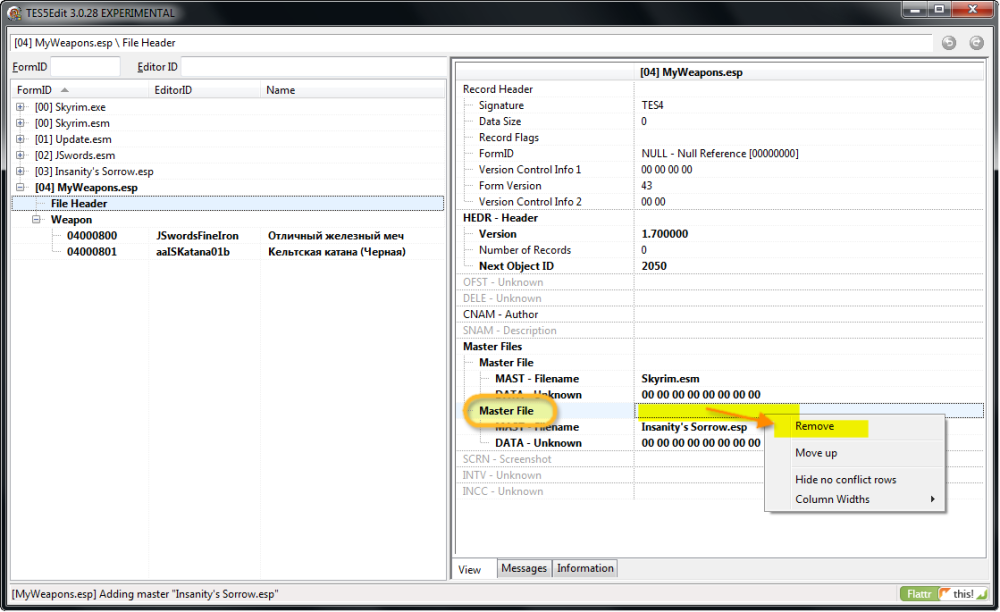
Task: Choose Move up from the context menu
Action: (x=816, y=453)
